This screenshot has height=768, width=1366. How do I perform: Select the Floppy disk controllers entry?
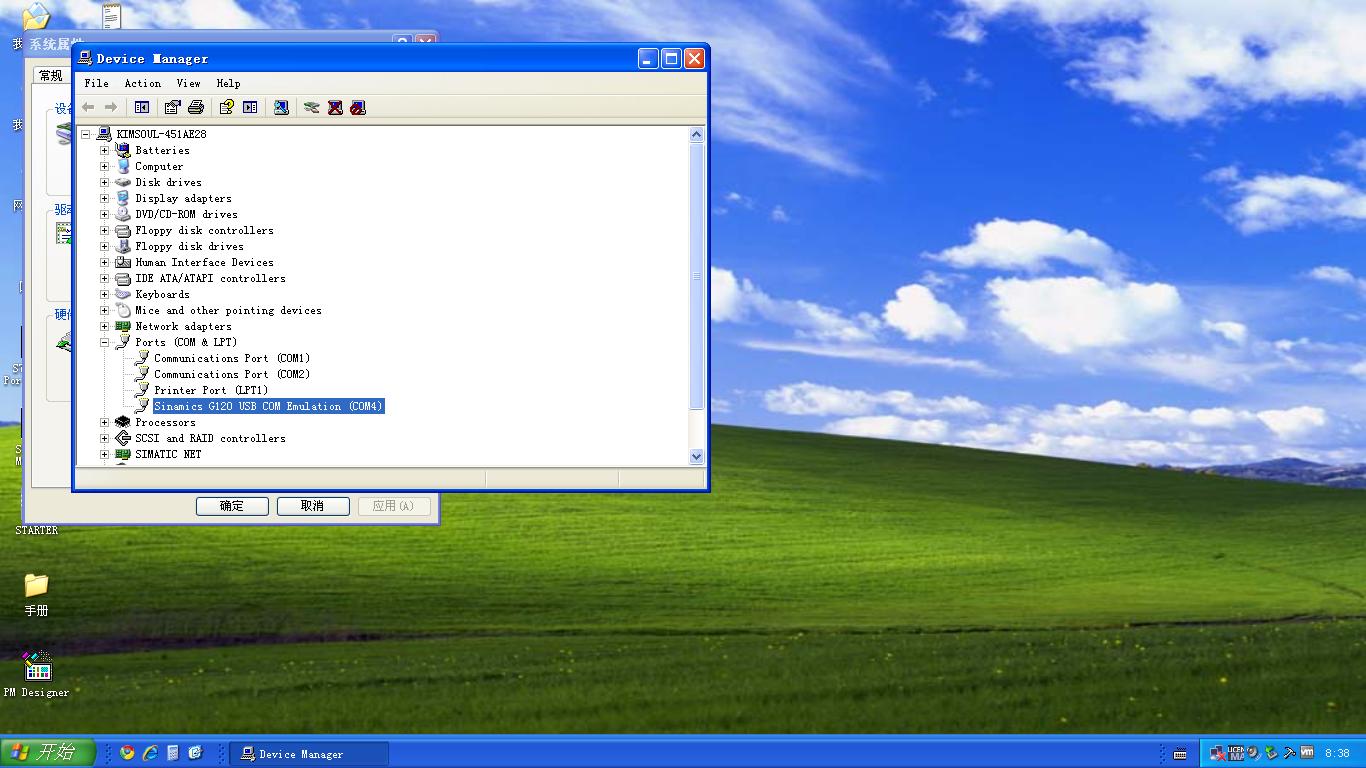pos(204,230)
